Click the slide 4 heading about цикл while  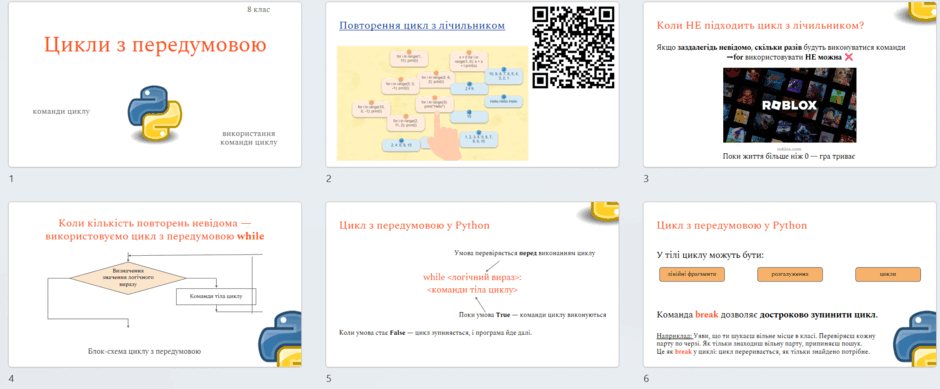pos(155,230)
